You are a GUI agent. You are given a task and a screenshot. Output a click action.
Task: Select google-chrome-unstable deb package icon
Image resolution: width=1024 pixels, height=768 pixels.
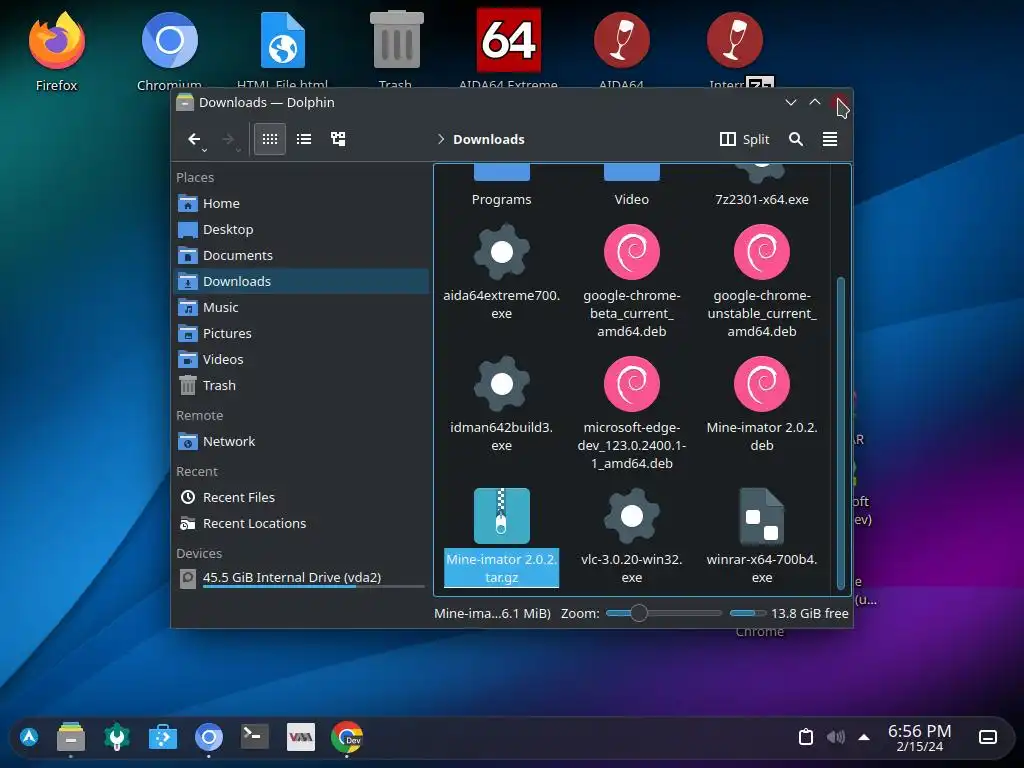[x=761, y=252]
